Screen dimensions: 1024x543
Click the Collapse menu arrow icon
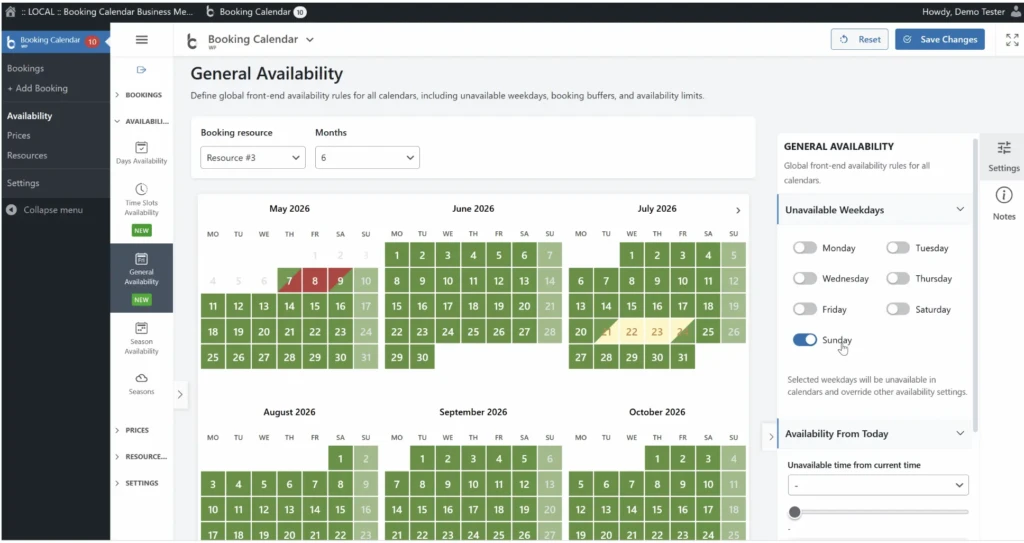(11, 210)
